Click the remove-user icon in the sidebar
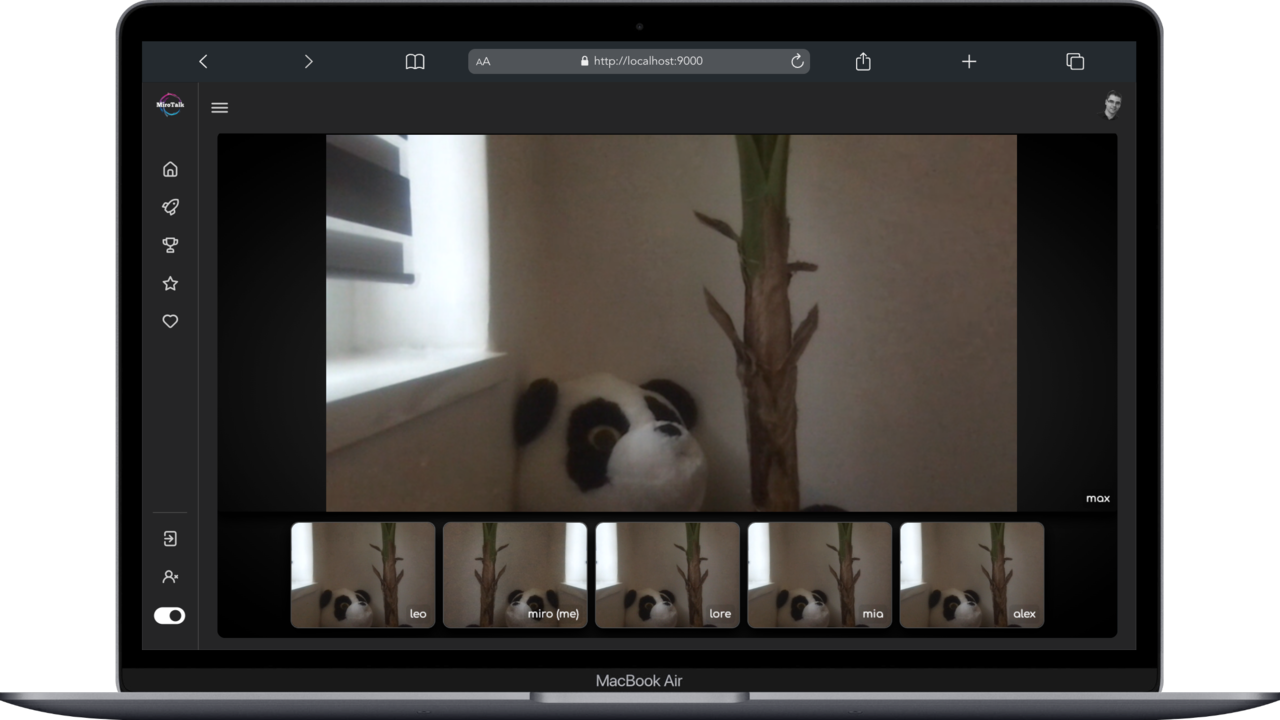This screenshot has width=1280, height=720. tap(170, 576)
